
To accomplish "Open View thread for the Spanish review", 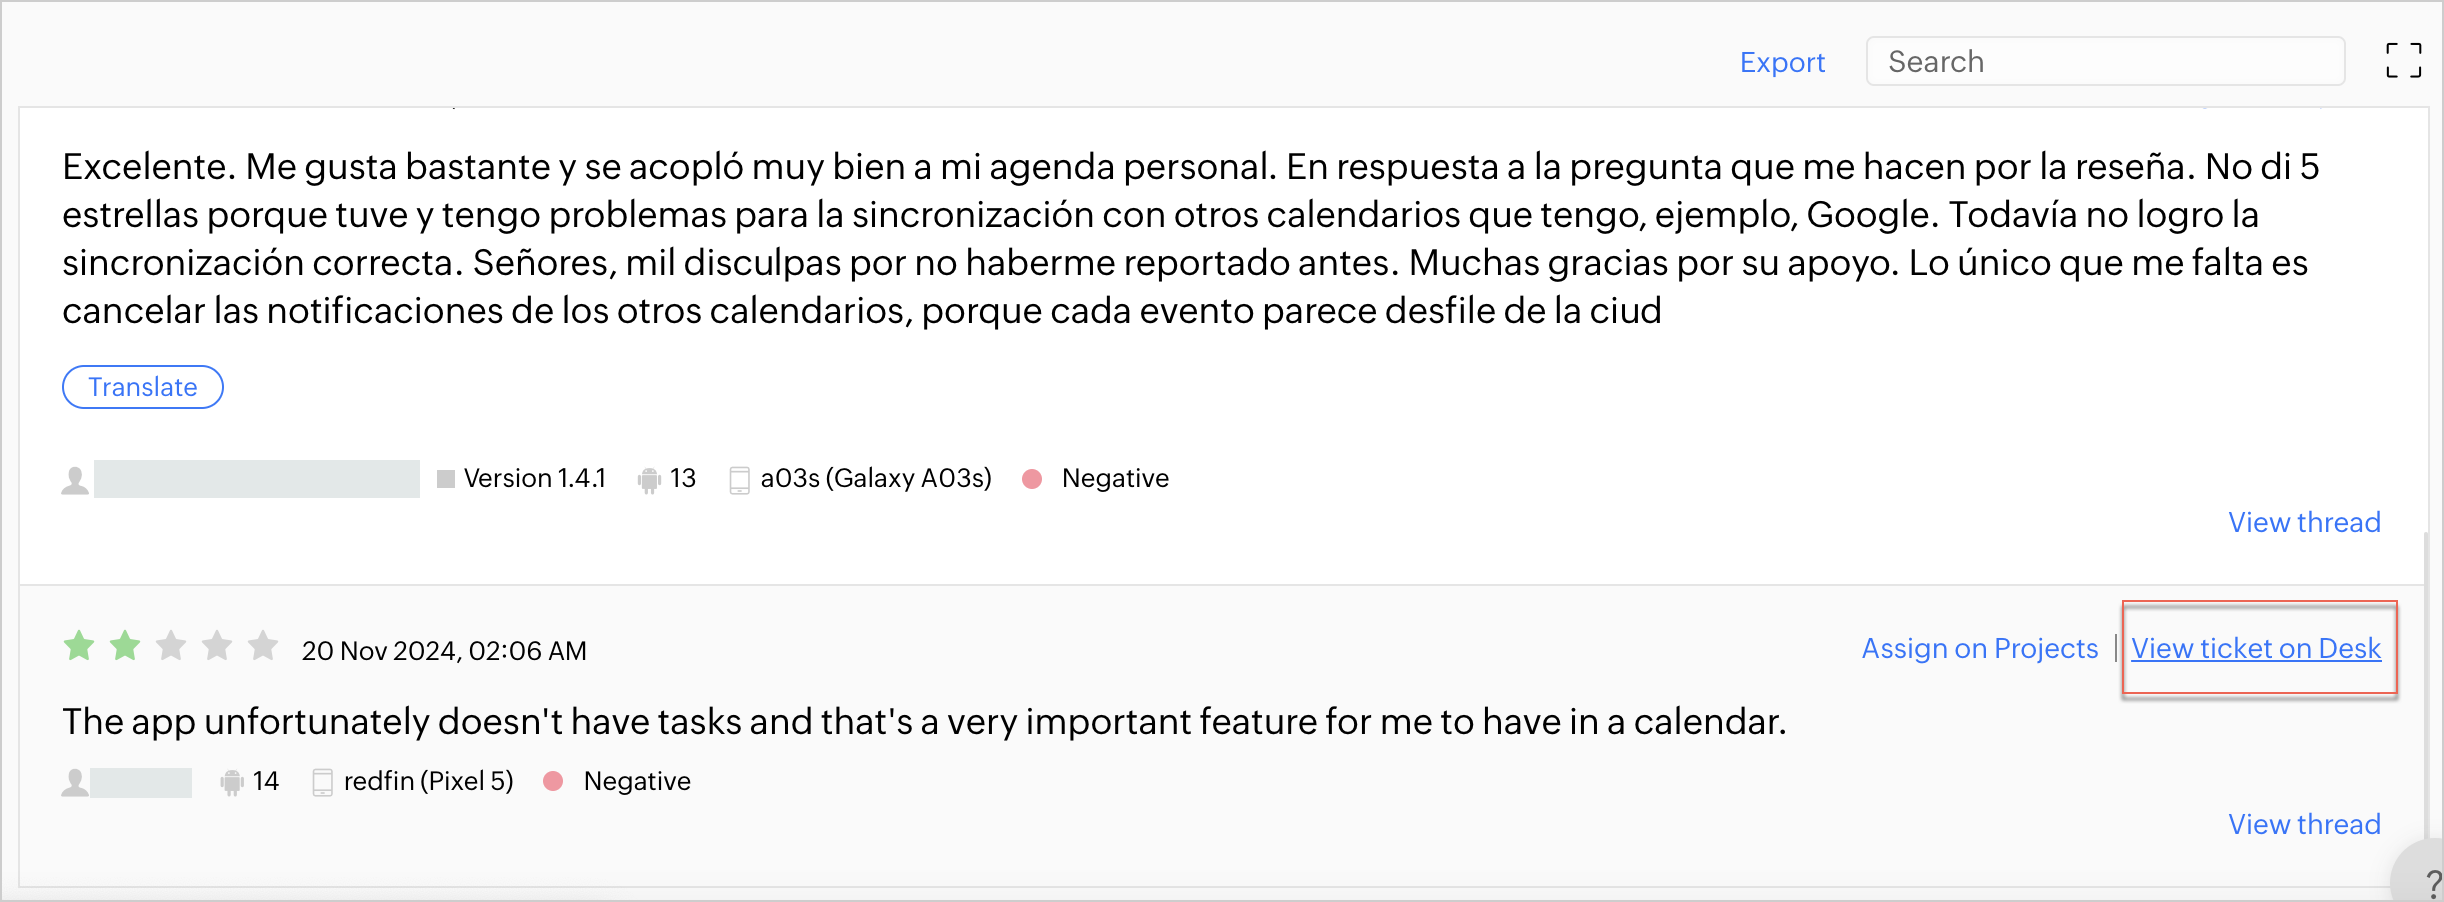I will coord(2304,522).
